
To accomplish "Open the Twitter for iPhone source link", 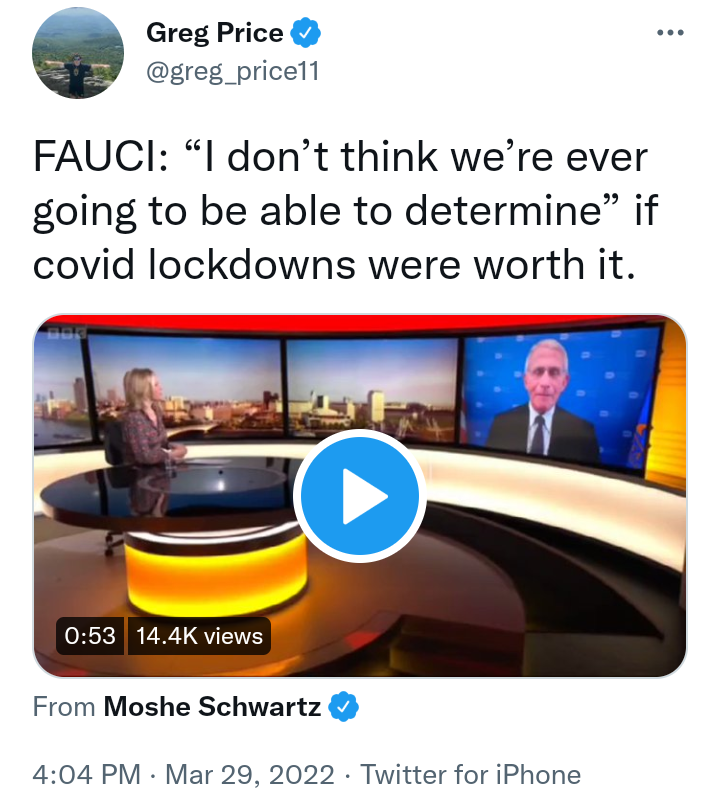I will click(471, 774).
